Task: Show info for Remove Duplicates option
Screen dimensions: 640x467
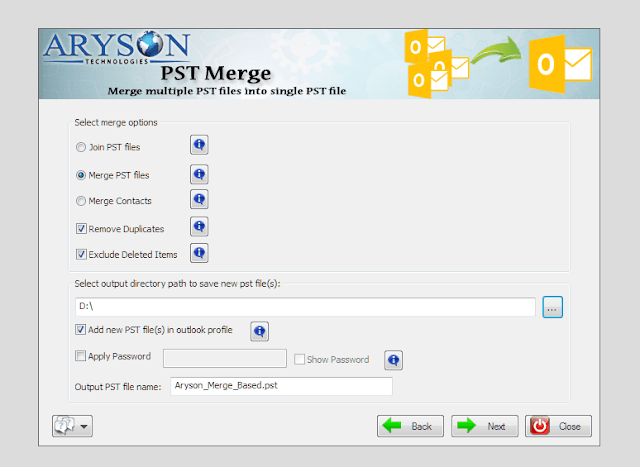Action: [199, 227]
